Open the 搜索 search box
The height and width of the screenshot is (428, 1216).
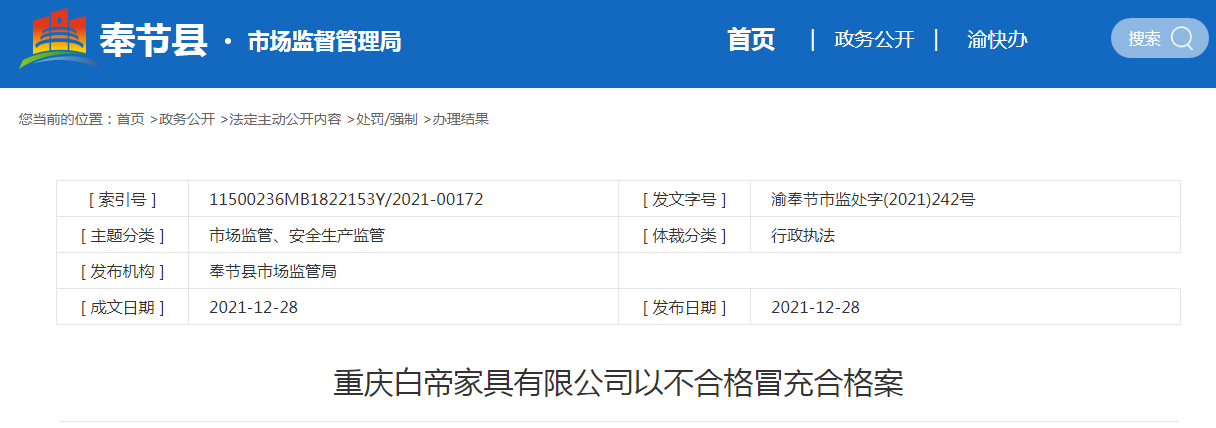(1159, 39)
